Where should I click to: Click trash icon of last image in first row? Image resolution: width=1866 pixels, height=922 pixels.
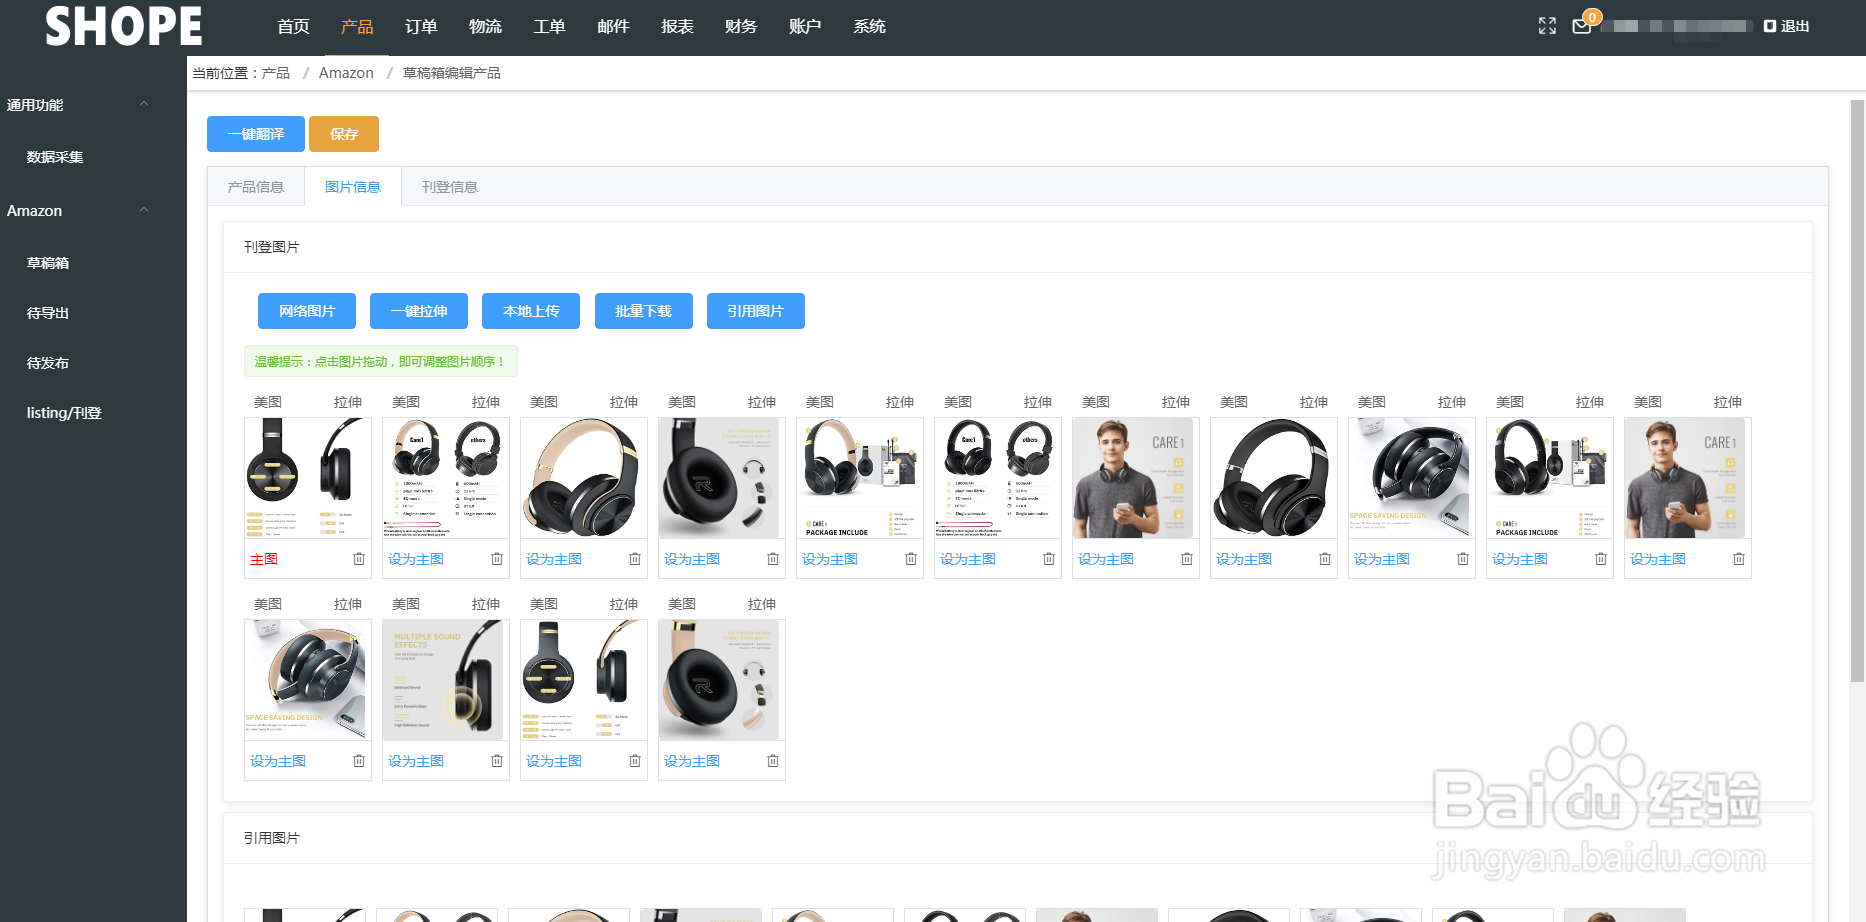[x=1739, y=559]
